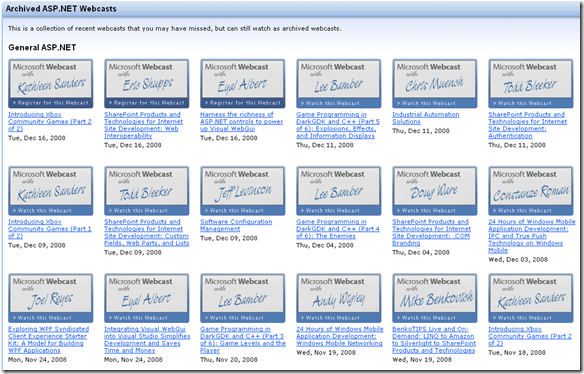Follow the SharePoint .COM Branding link
The image size is (584, 374).
[x=431, y=232]
